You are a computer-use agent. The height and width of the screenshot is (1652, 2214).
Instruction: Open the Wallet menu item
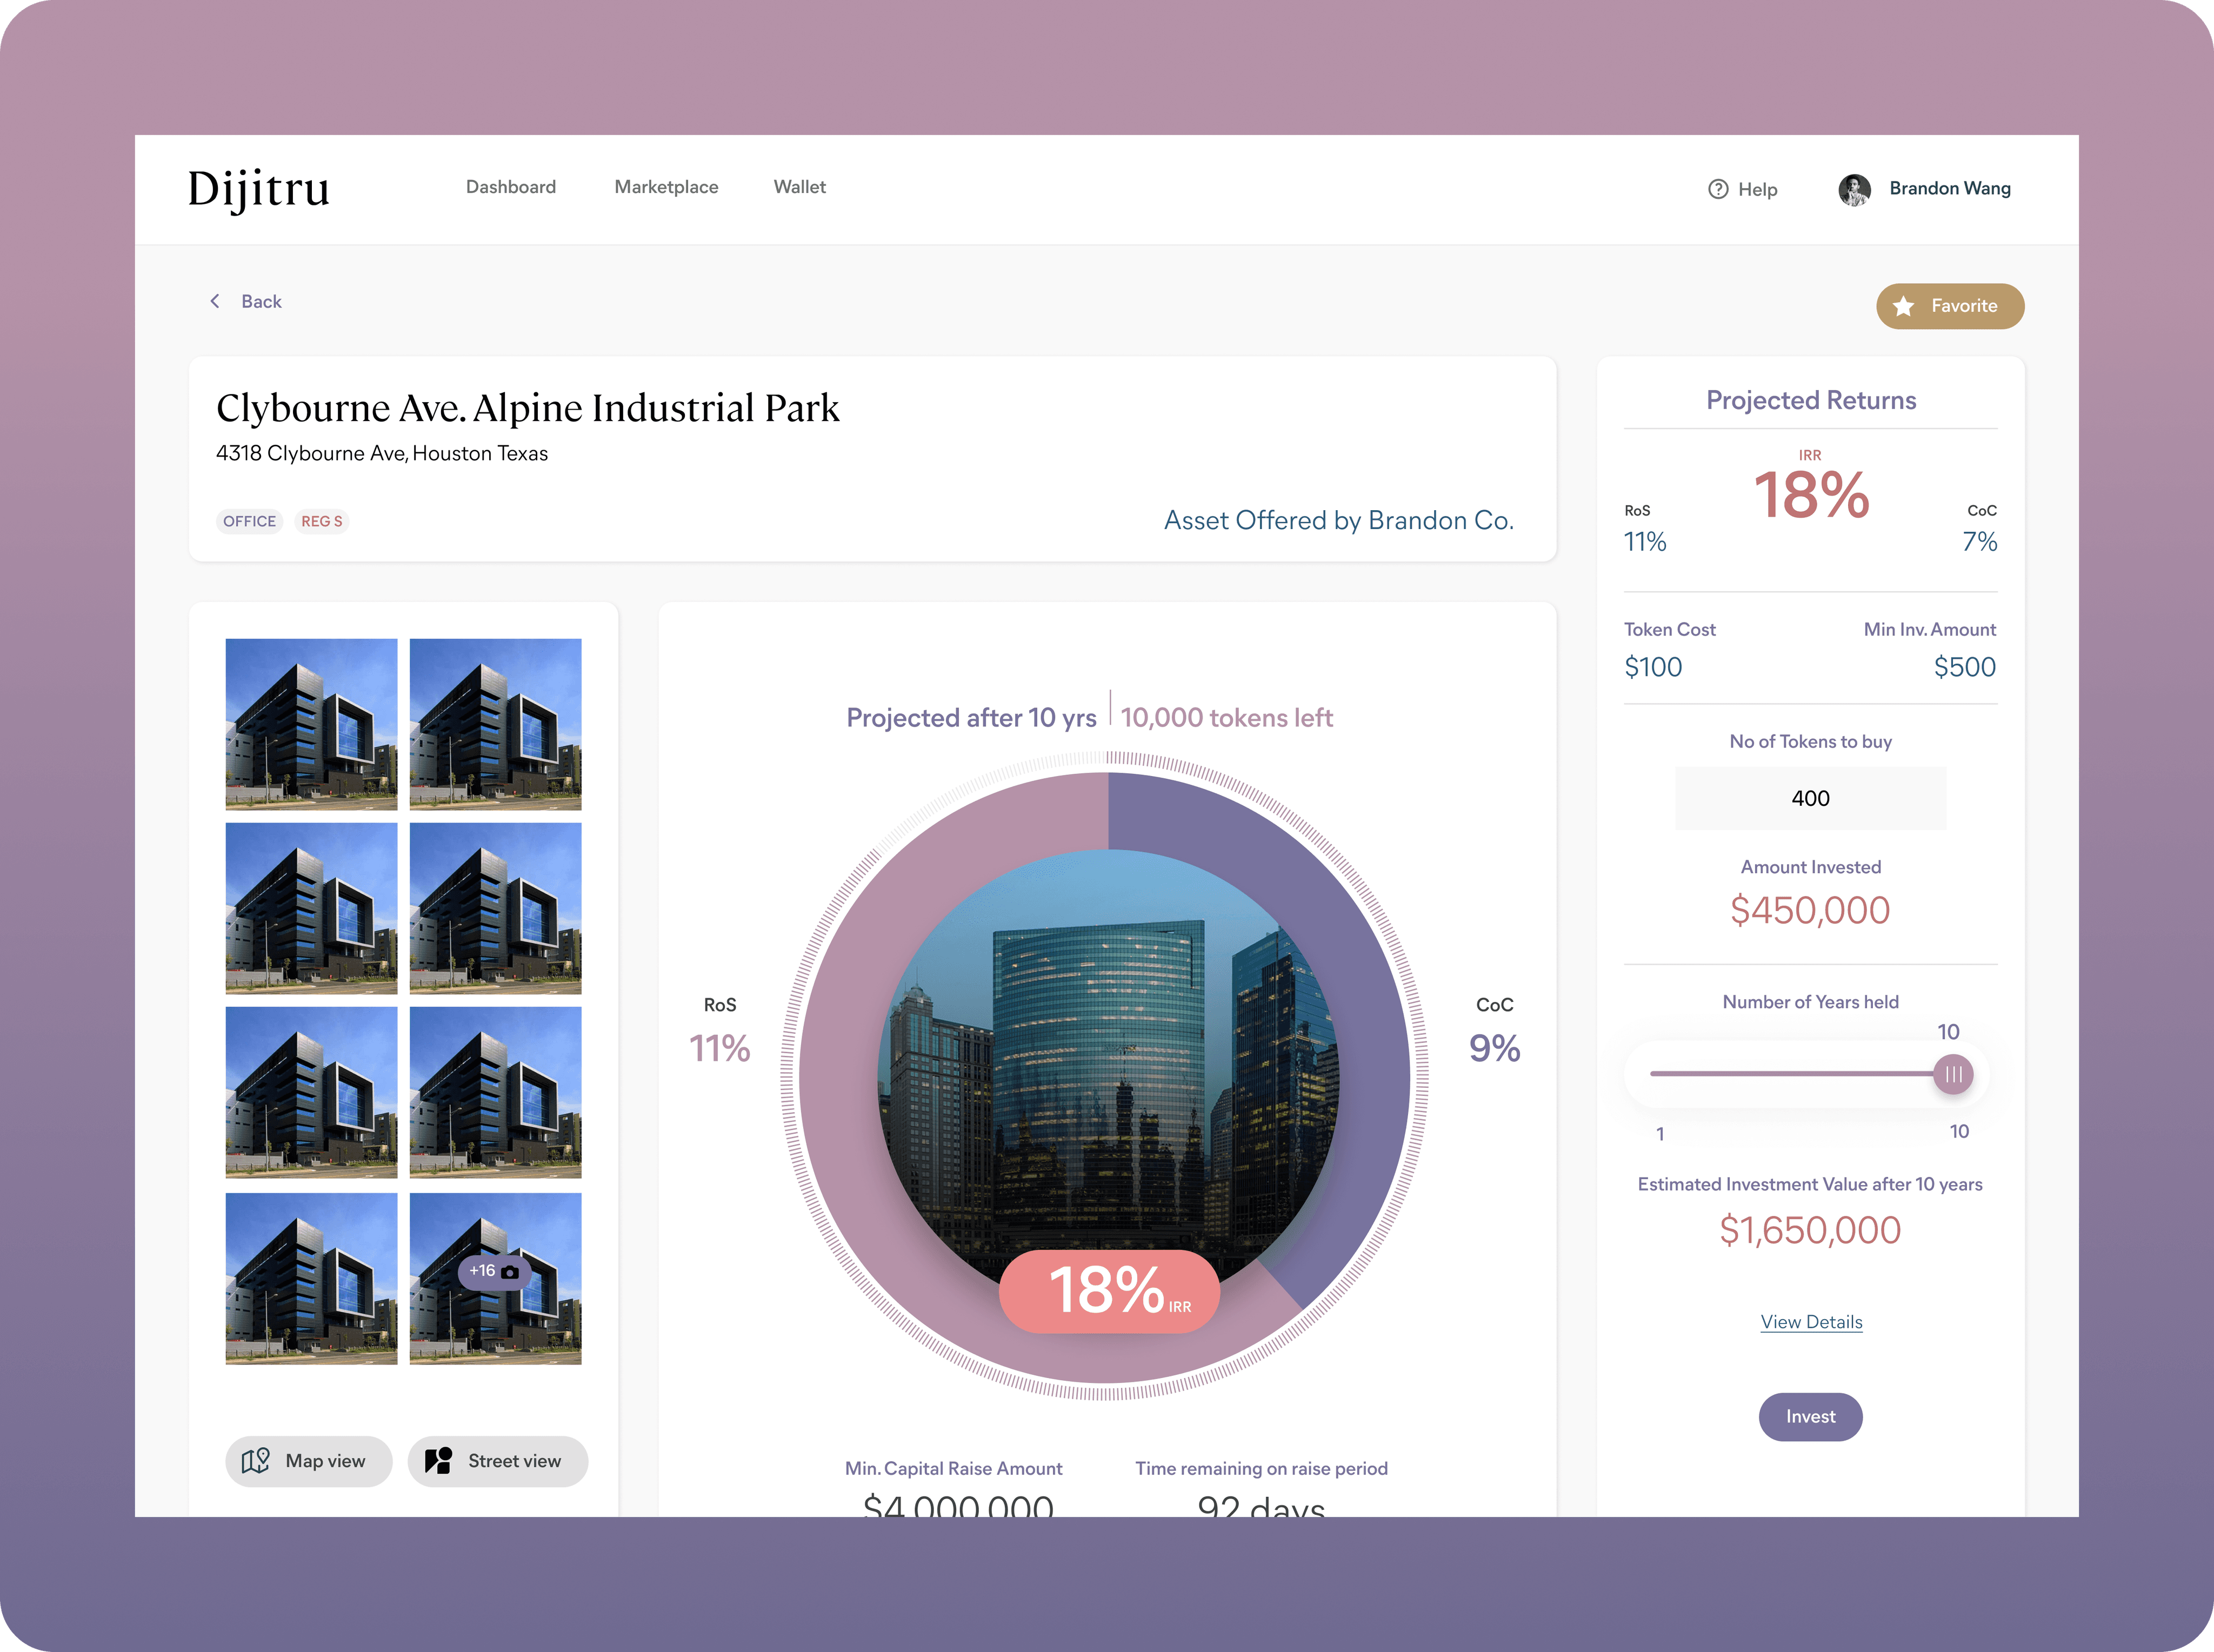(x=799, y=187)
